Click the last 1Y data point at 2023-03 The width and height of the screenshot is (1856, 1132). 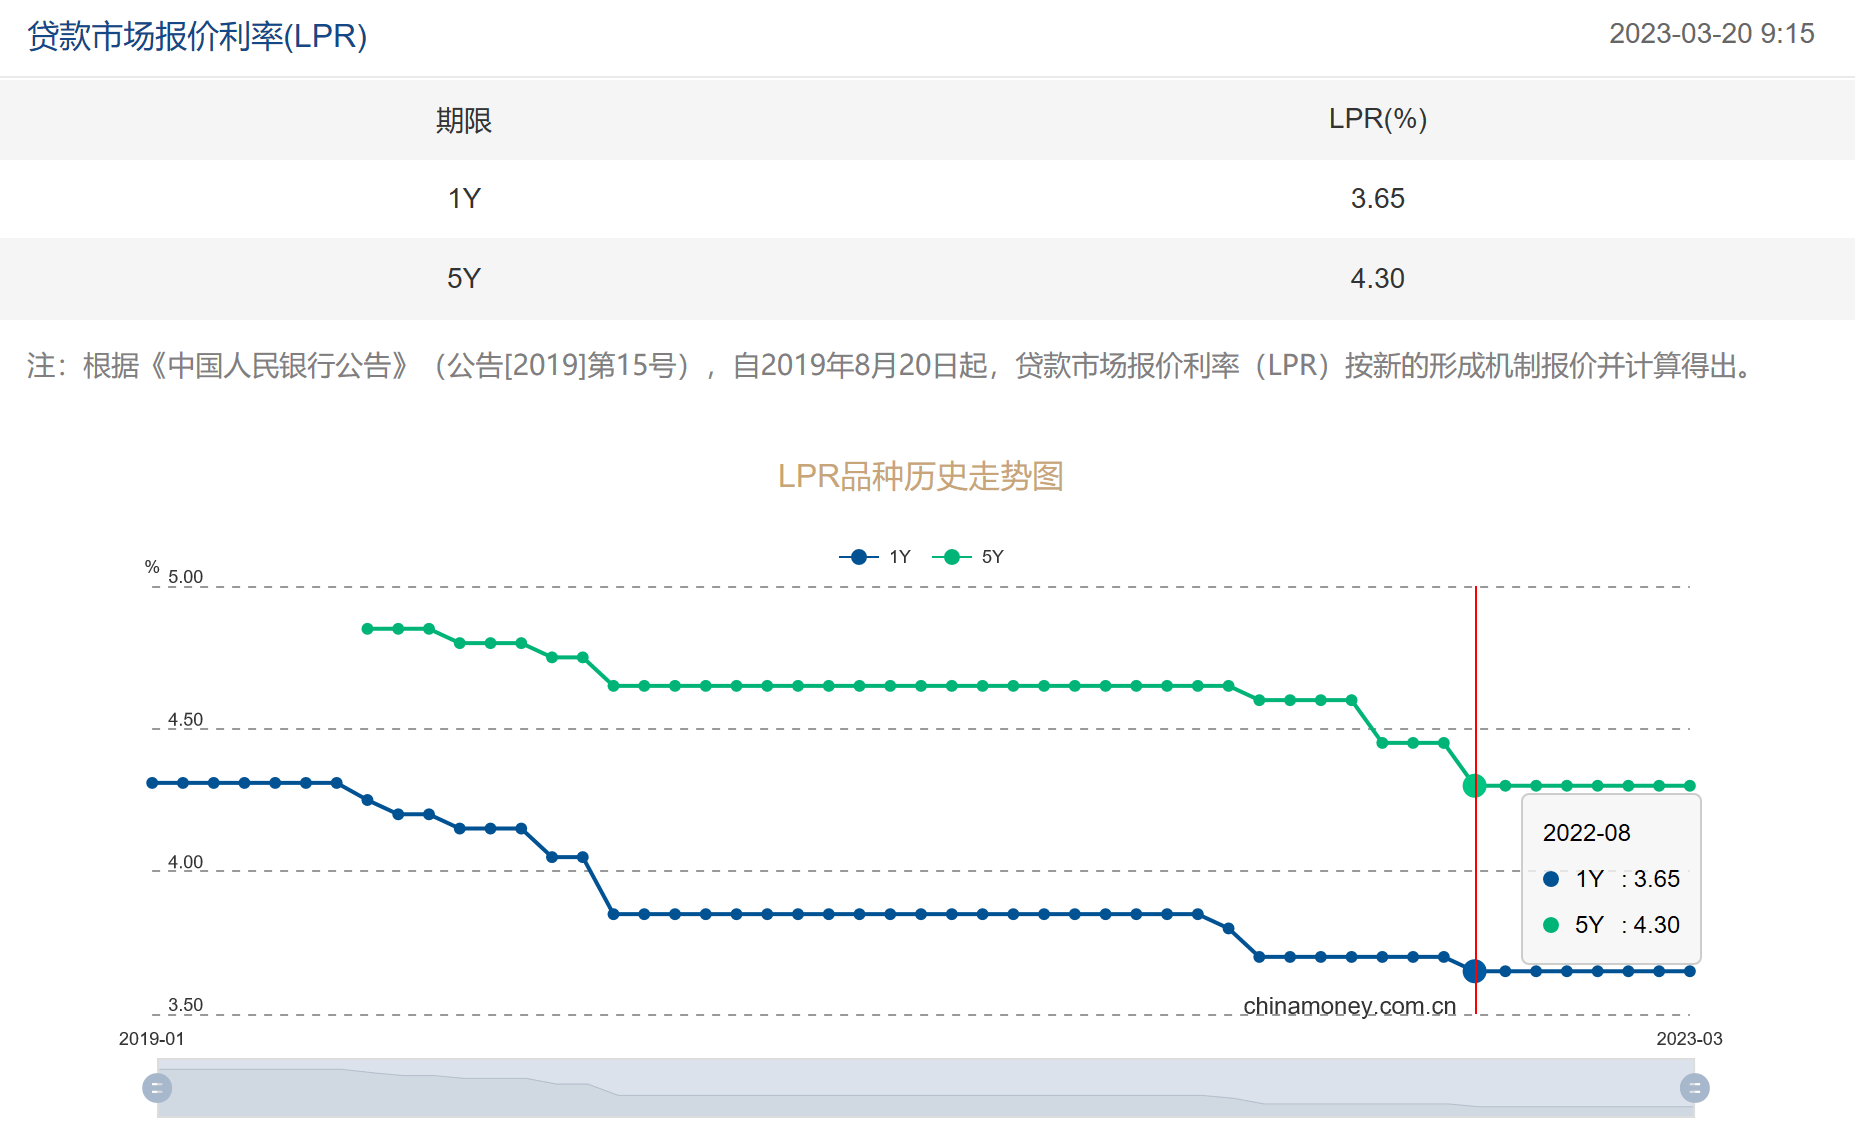coord(1690,971)
